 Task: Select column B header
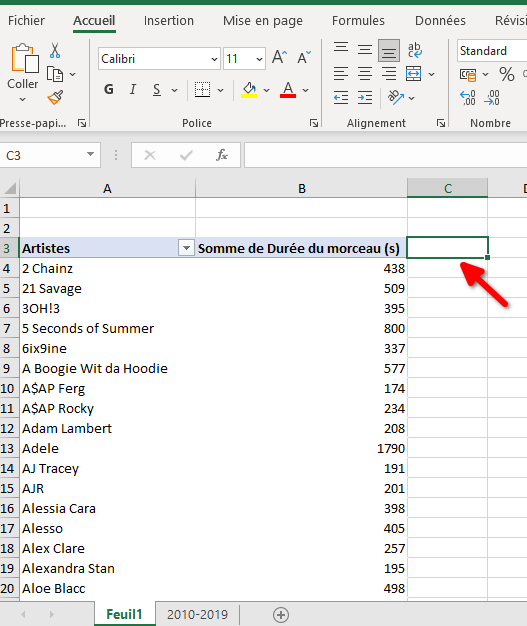301,188
